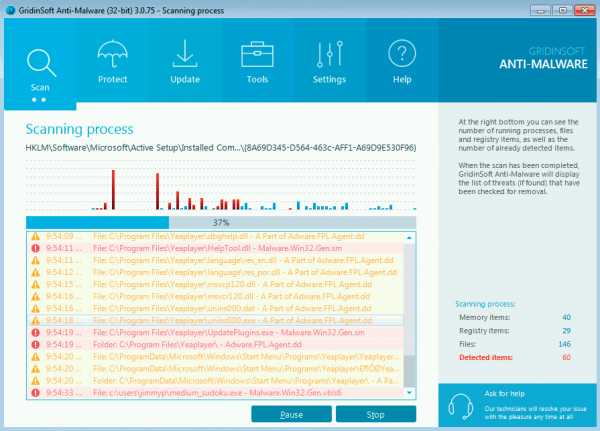This screenshot has height=431, width=600.
Task: Select the Update tab label
Action: (185, 79)
